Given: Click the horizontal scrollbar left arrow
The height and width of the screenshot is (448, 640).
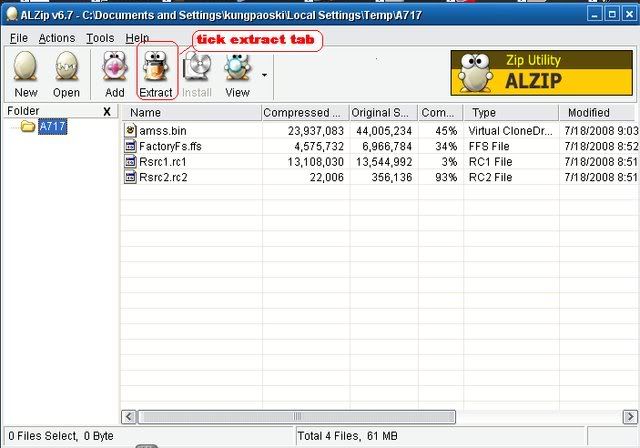Looking at the screenshot, I should pos(129,417).
